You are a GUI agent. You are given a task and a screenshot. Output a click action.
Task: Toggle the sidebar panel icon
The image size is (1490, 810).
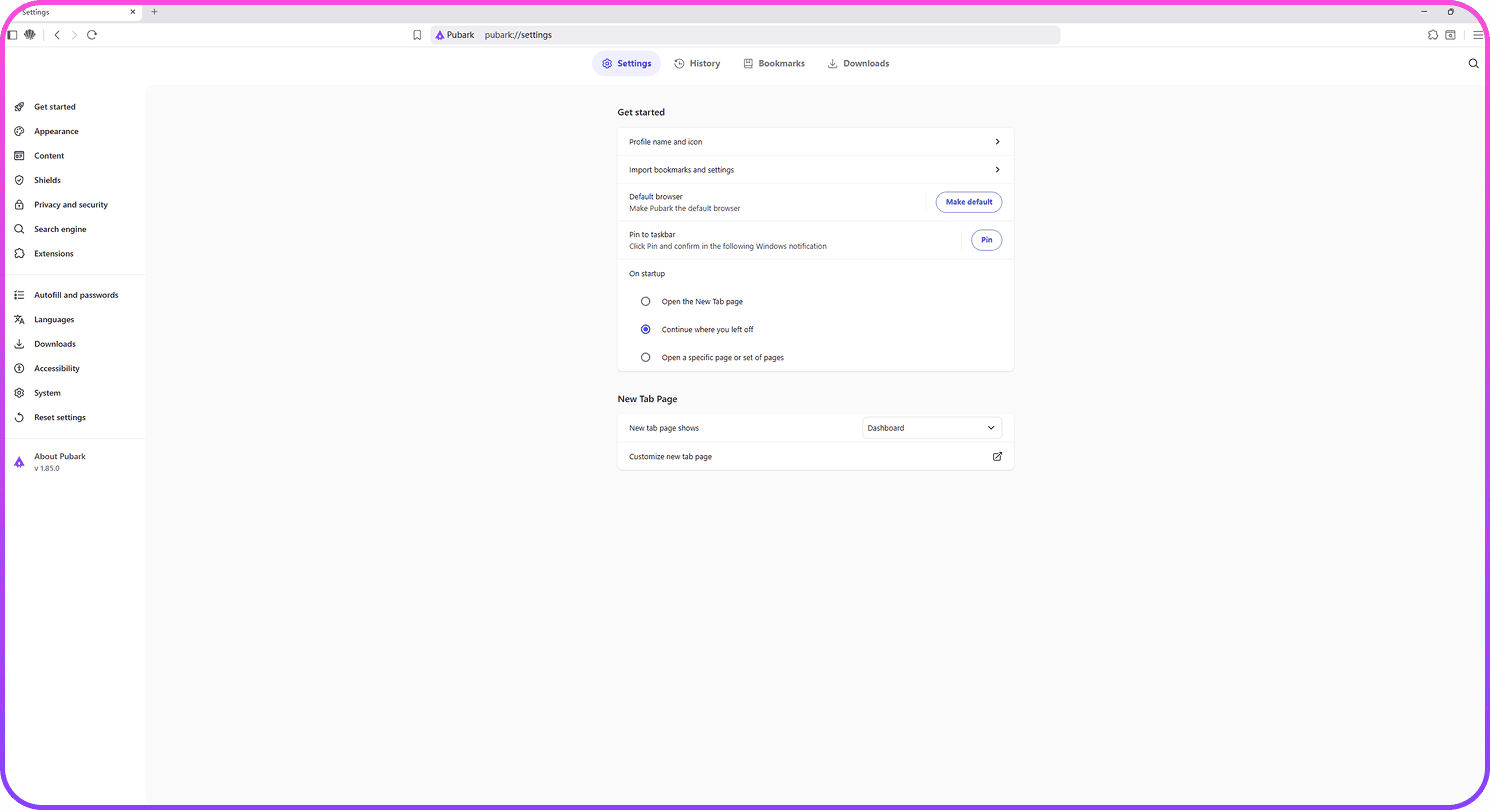point(12,35)
